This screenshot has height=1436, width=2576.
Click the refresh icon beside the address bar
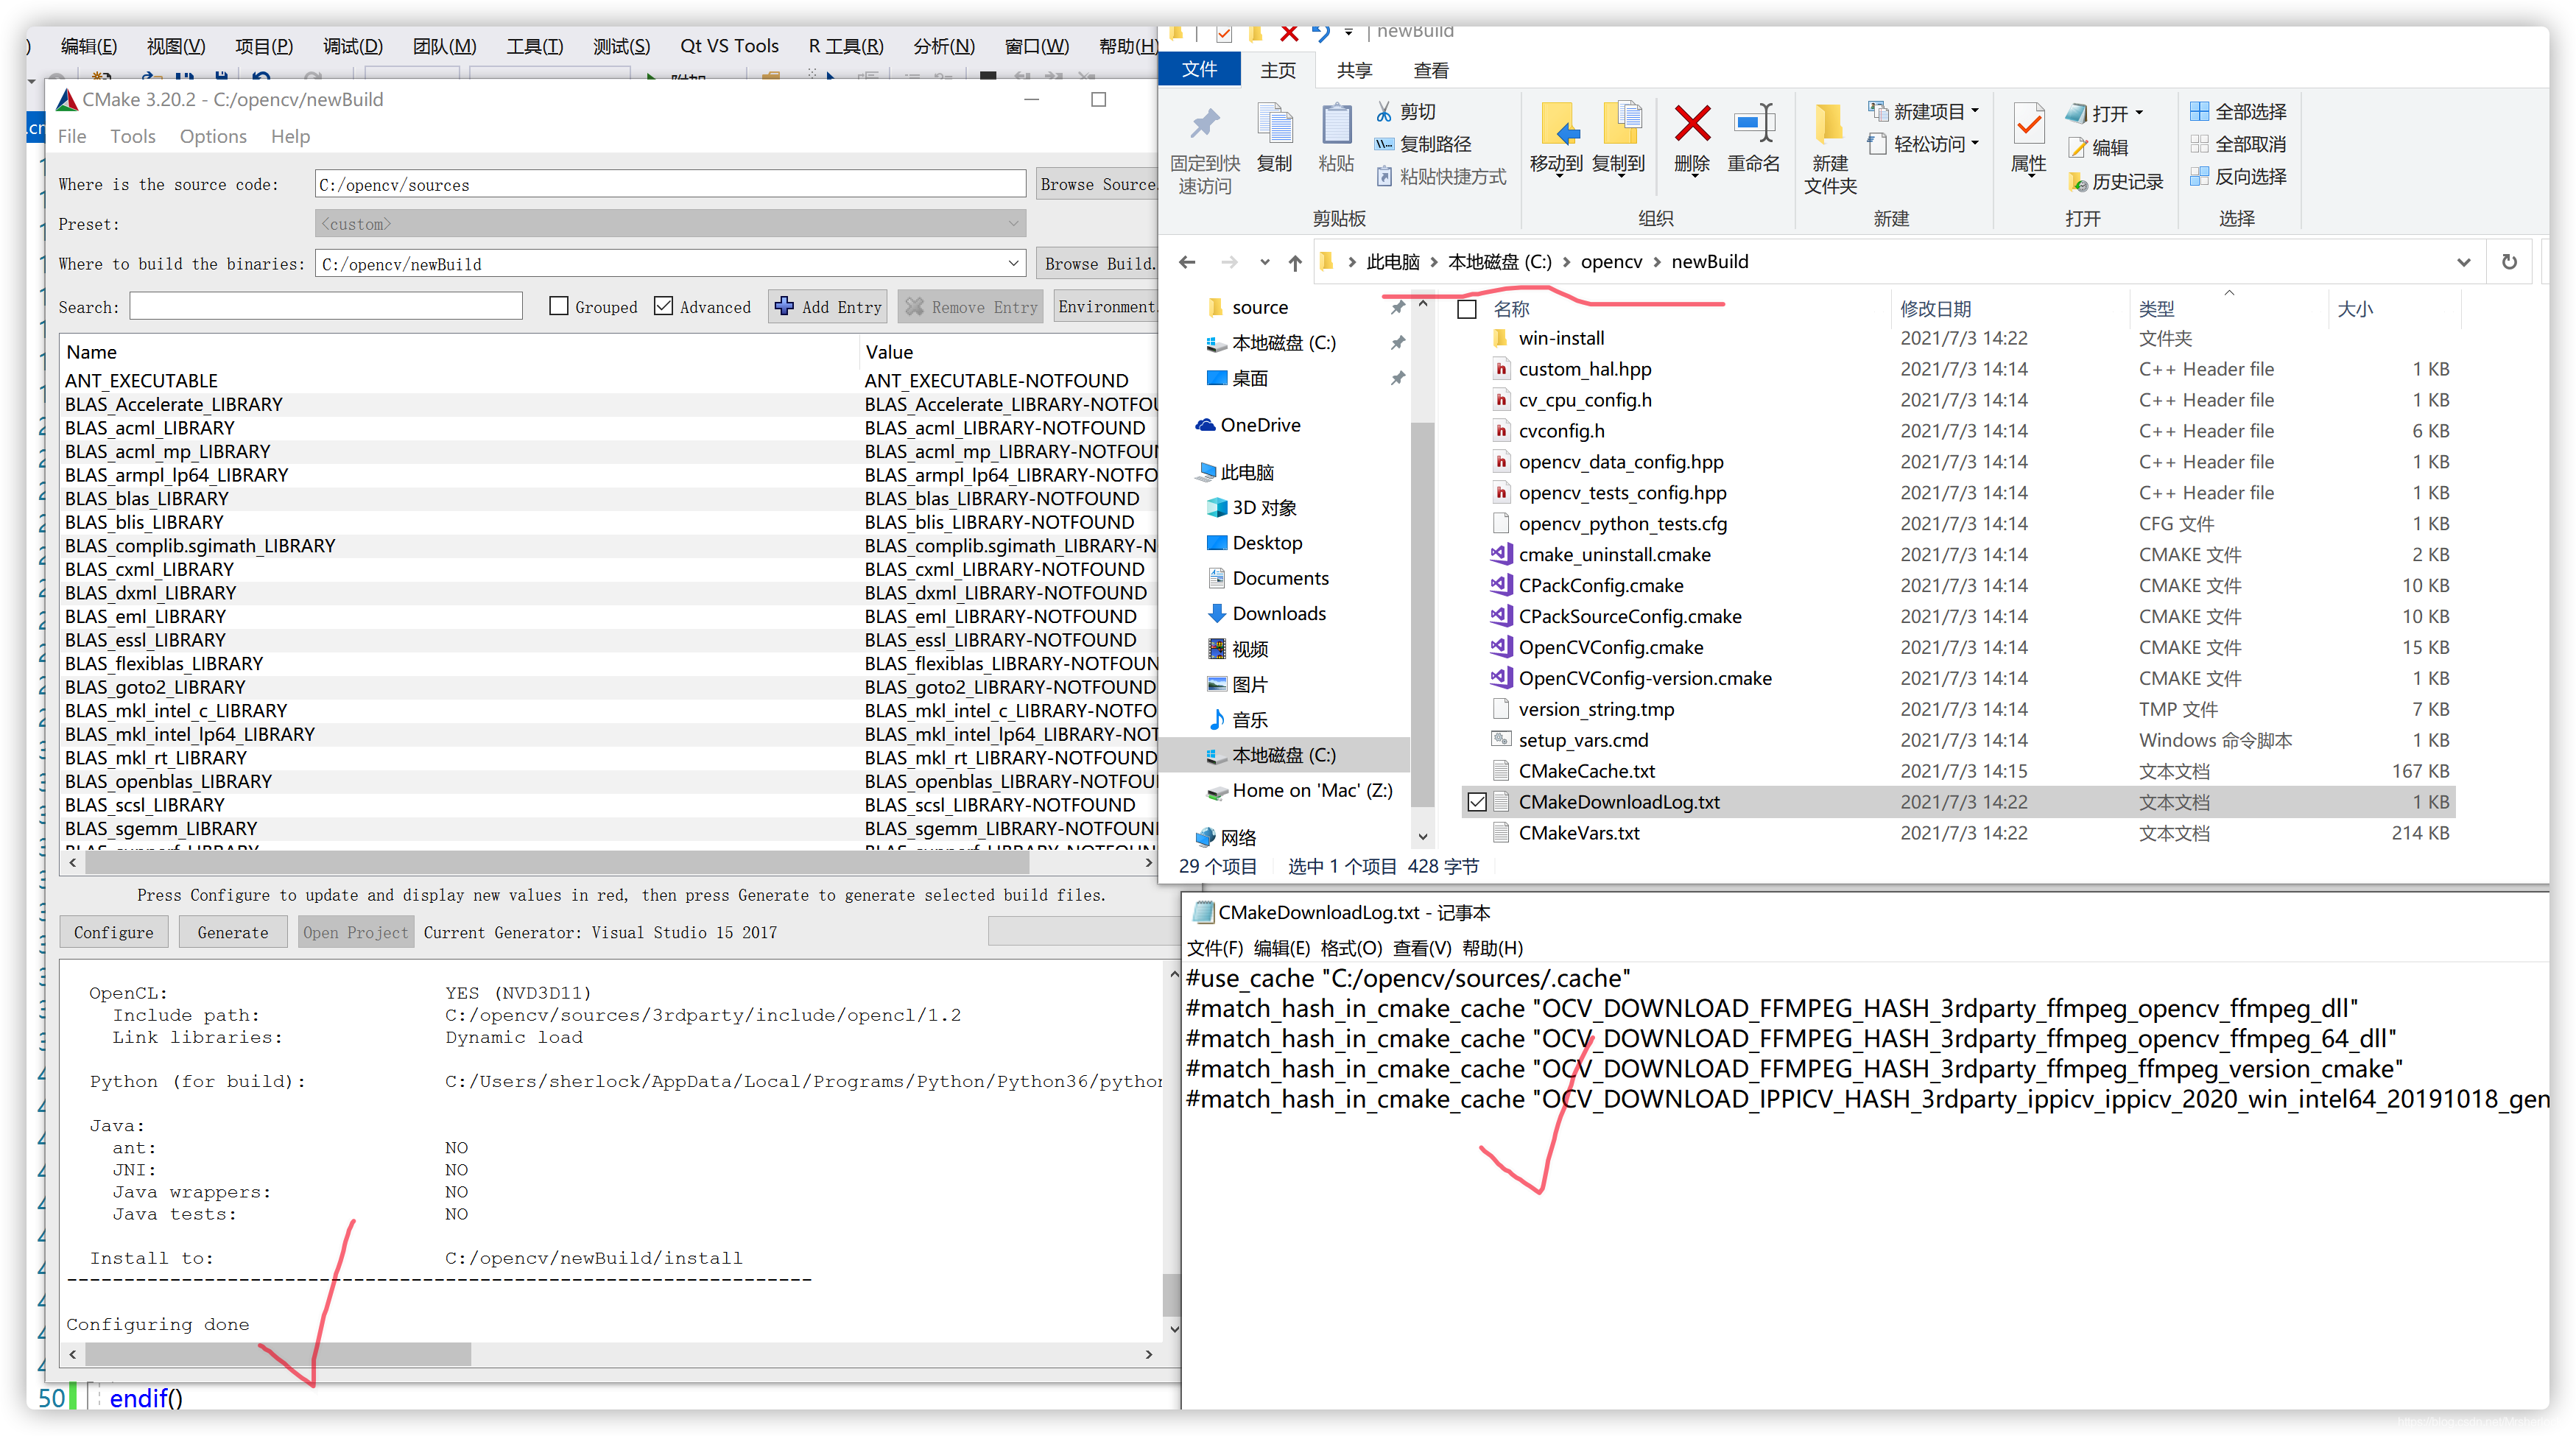pos(2508,262)
